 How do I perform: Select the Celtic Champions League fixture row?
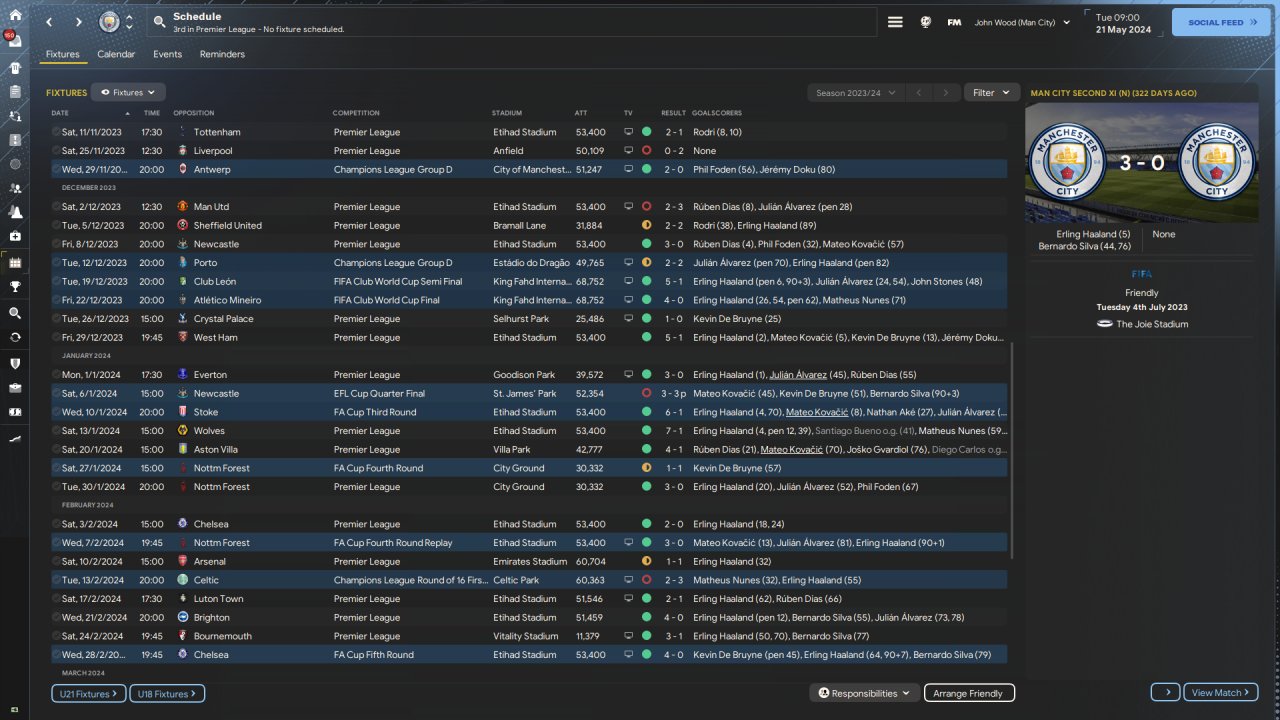click(x=529, y=580)
